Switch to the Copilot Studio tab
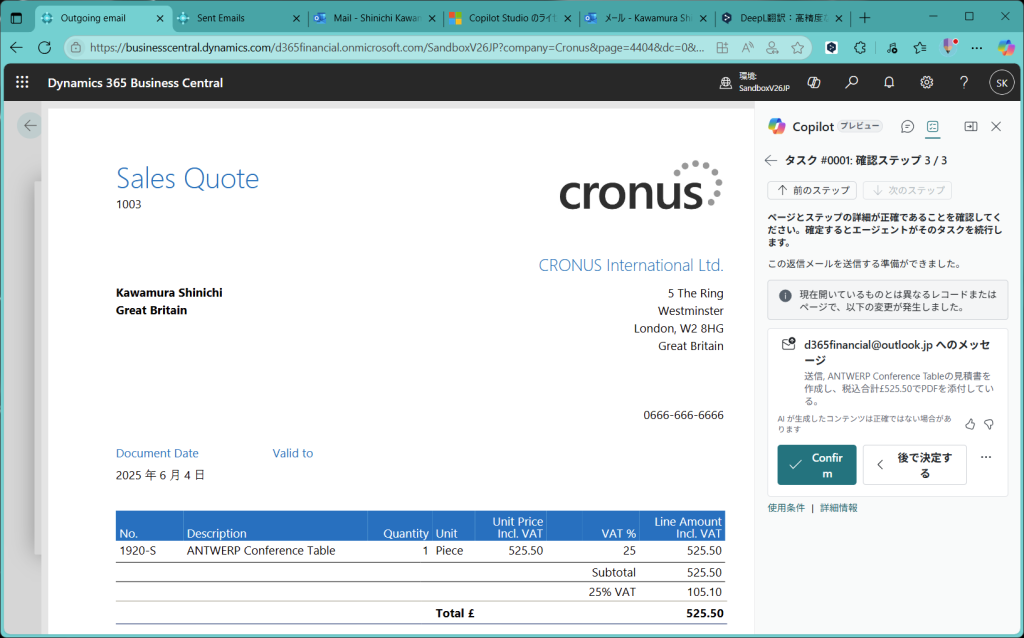This screenshot has width=1024, height=638. tap(511, 18)
